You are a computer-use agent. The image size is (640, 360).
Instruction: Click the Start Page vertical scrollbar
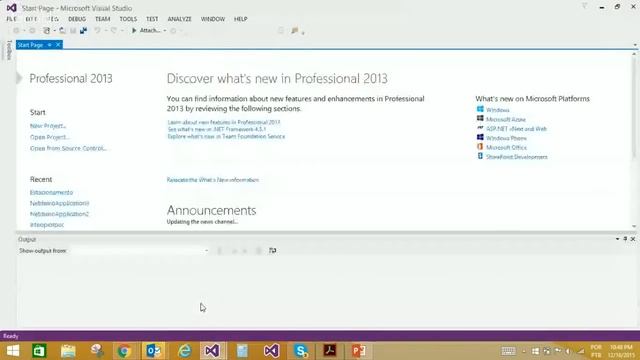tap(634, 107)
